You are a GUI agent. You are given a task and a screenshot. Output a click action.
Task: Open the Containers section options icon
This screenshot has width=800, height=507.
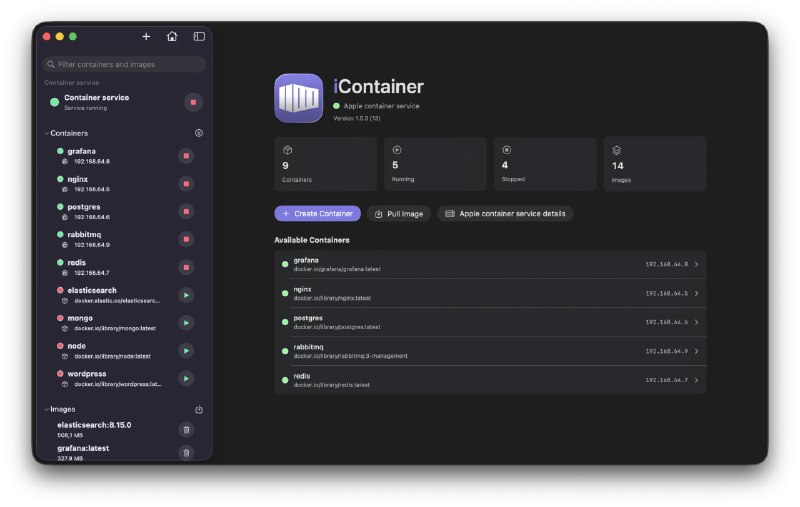coord(199,133)
